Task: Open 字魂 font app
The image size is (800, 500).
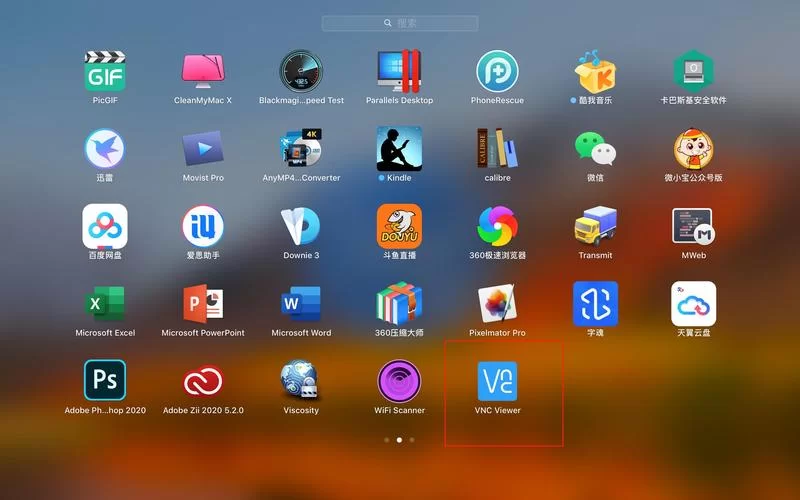Action: 595,304
